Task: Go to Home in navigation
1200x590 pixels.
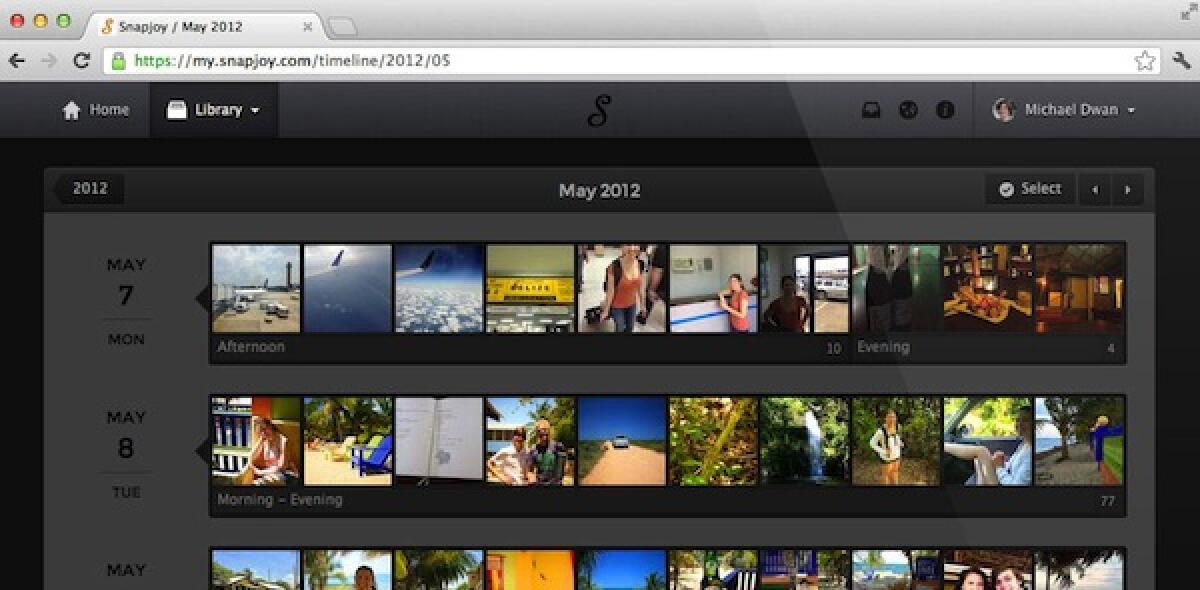Action: point(95,110)
